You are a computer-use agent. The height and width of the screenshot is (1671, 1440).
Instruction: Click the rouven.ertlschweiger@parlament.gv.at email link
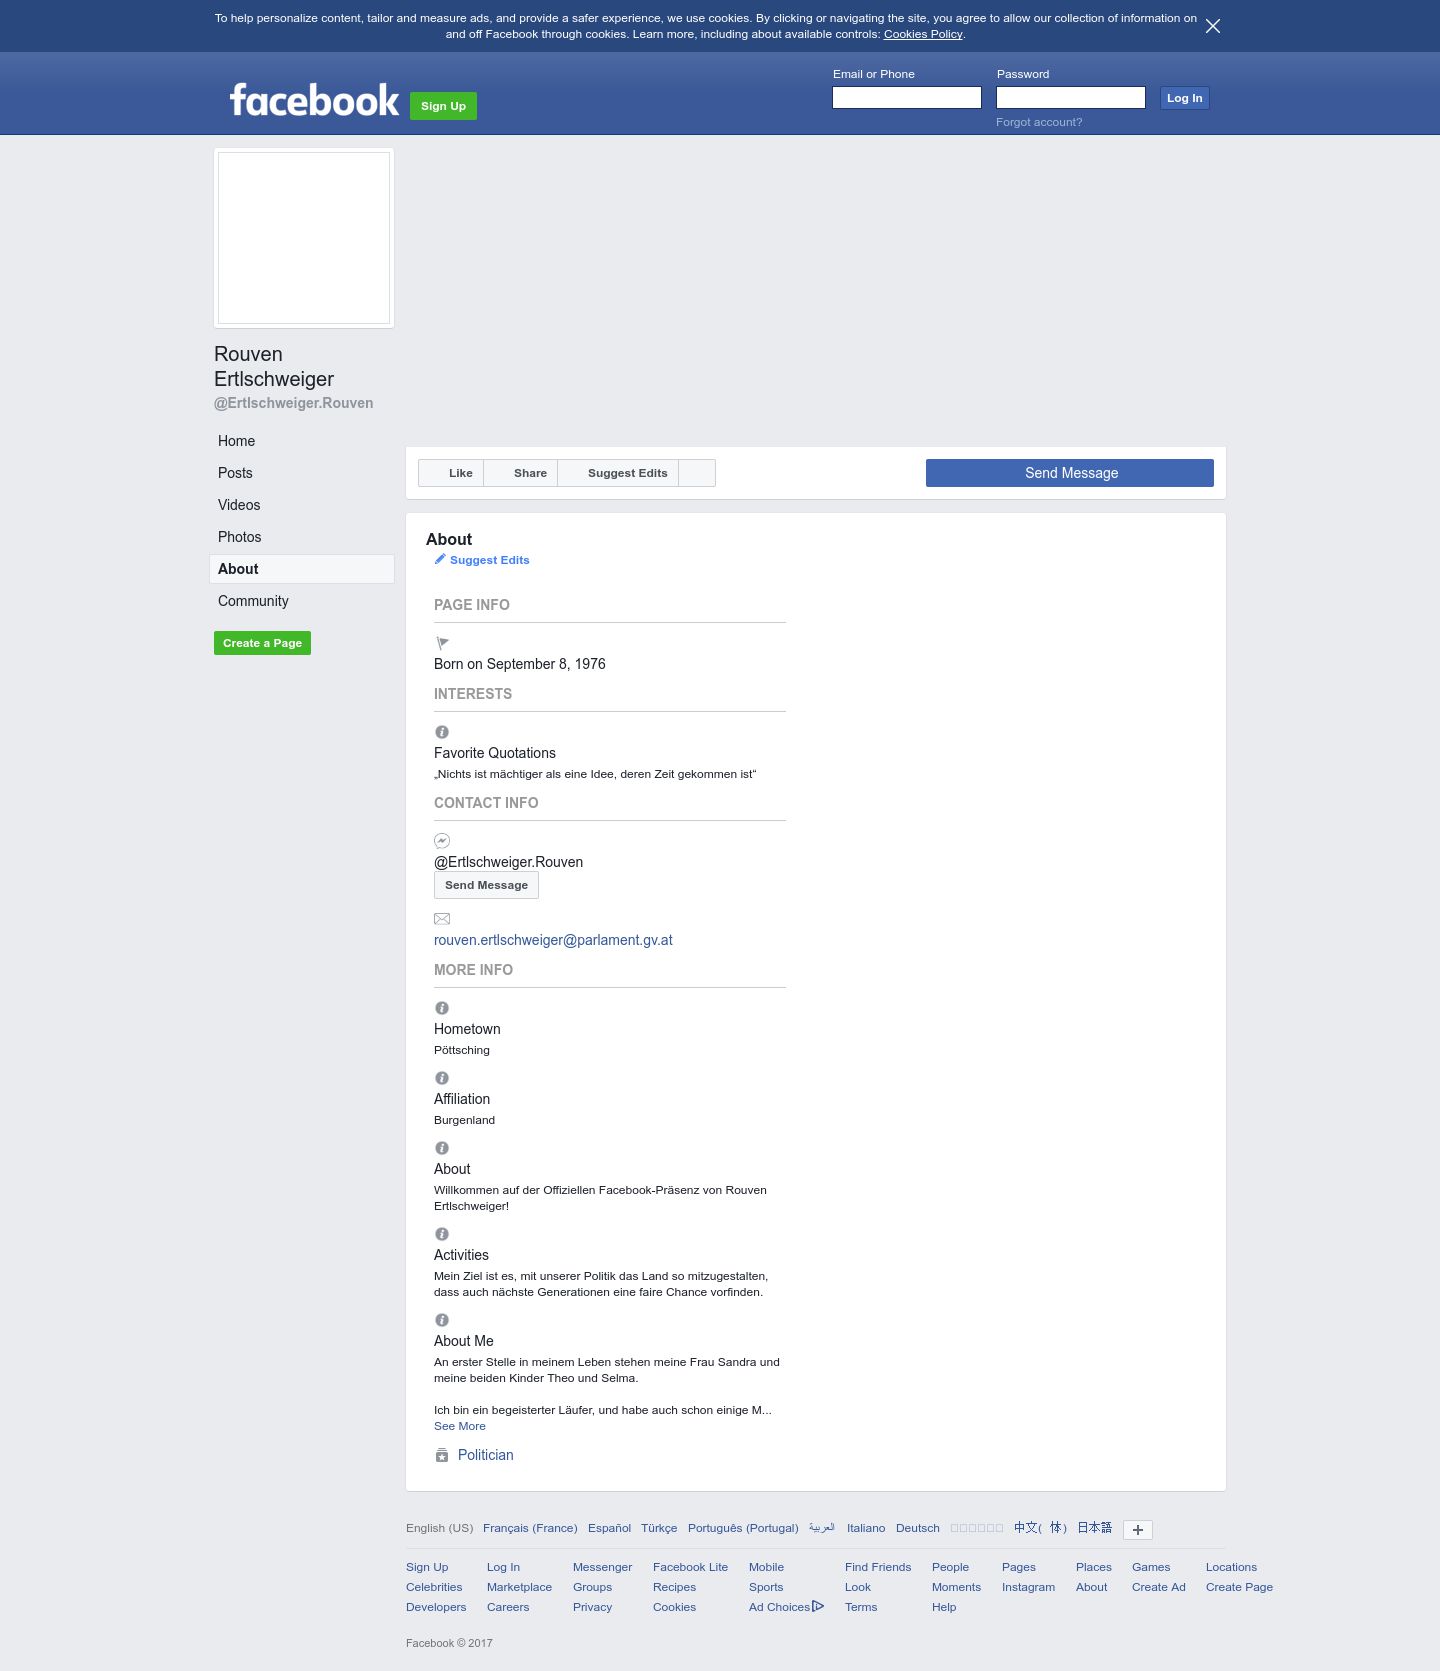coord(553,940)
